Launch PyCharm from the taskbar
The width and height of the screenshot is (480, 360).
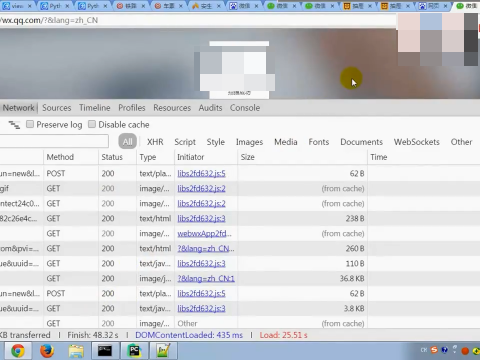pos(134,351)
